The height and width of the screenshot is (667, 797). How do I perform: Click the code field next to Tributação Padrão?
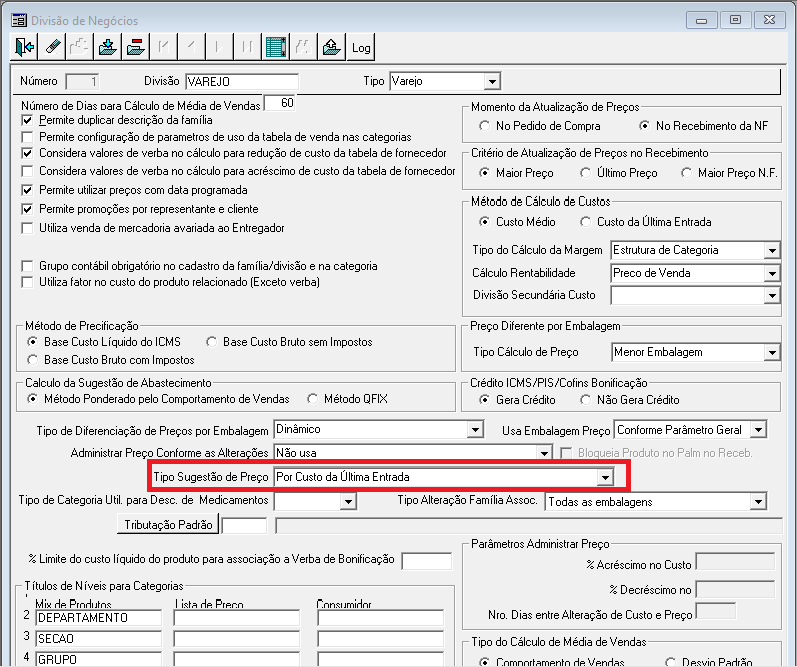[244, 526]
